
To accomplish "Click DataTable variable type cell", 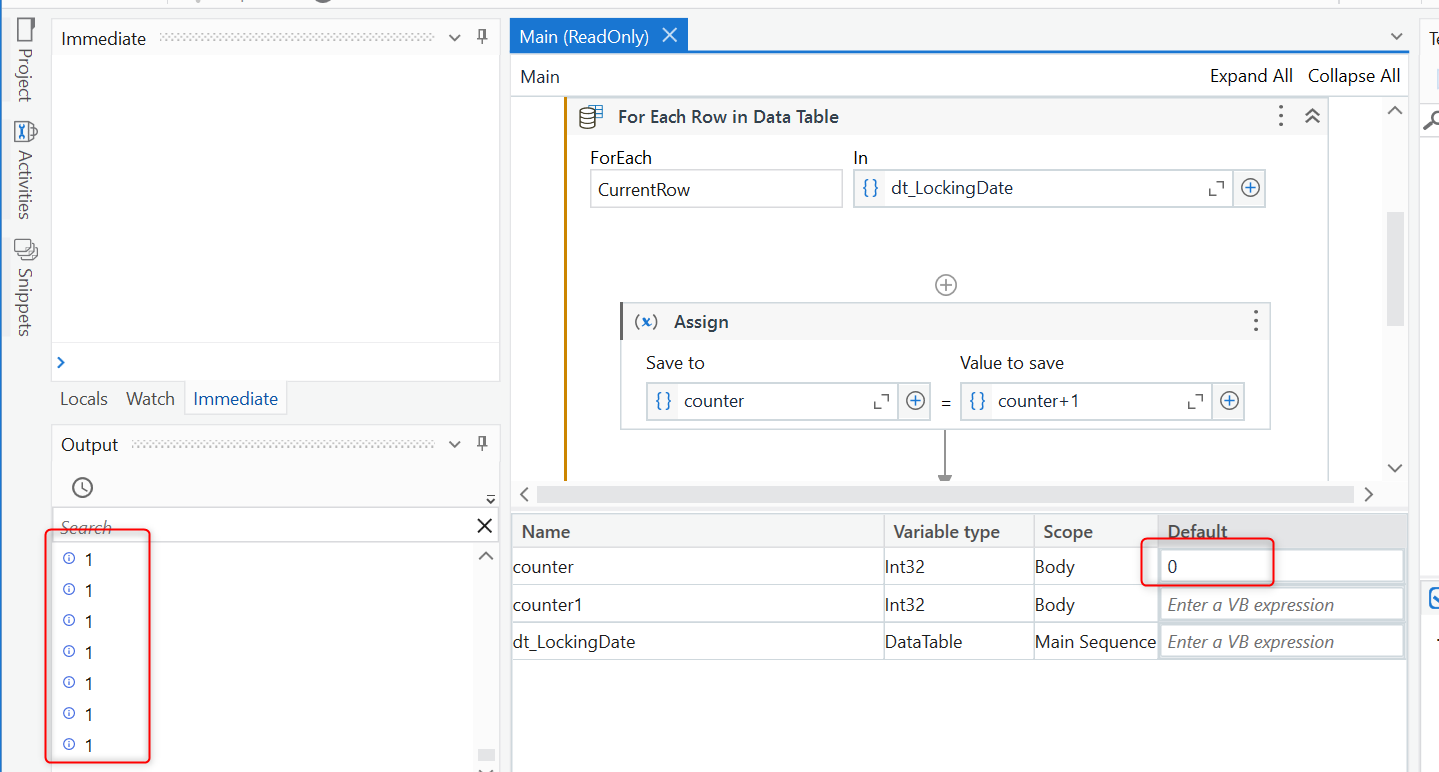I will tap(959, 642).
